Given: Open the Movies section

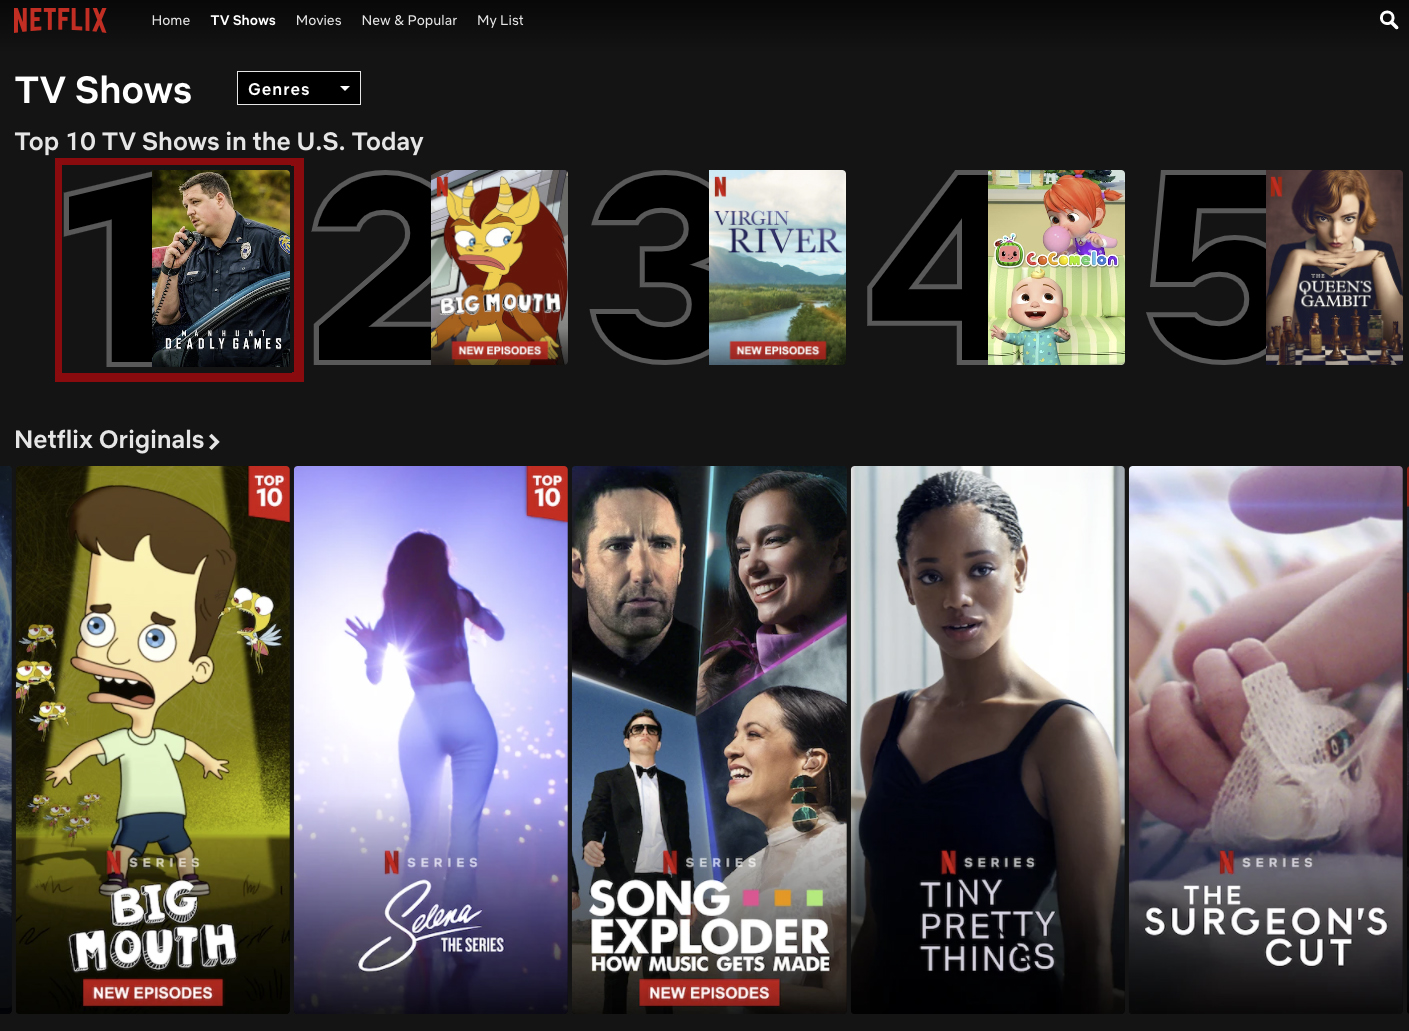Looking at the screenshot, I should [318, 20].
